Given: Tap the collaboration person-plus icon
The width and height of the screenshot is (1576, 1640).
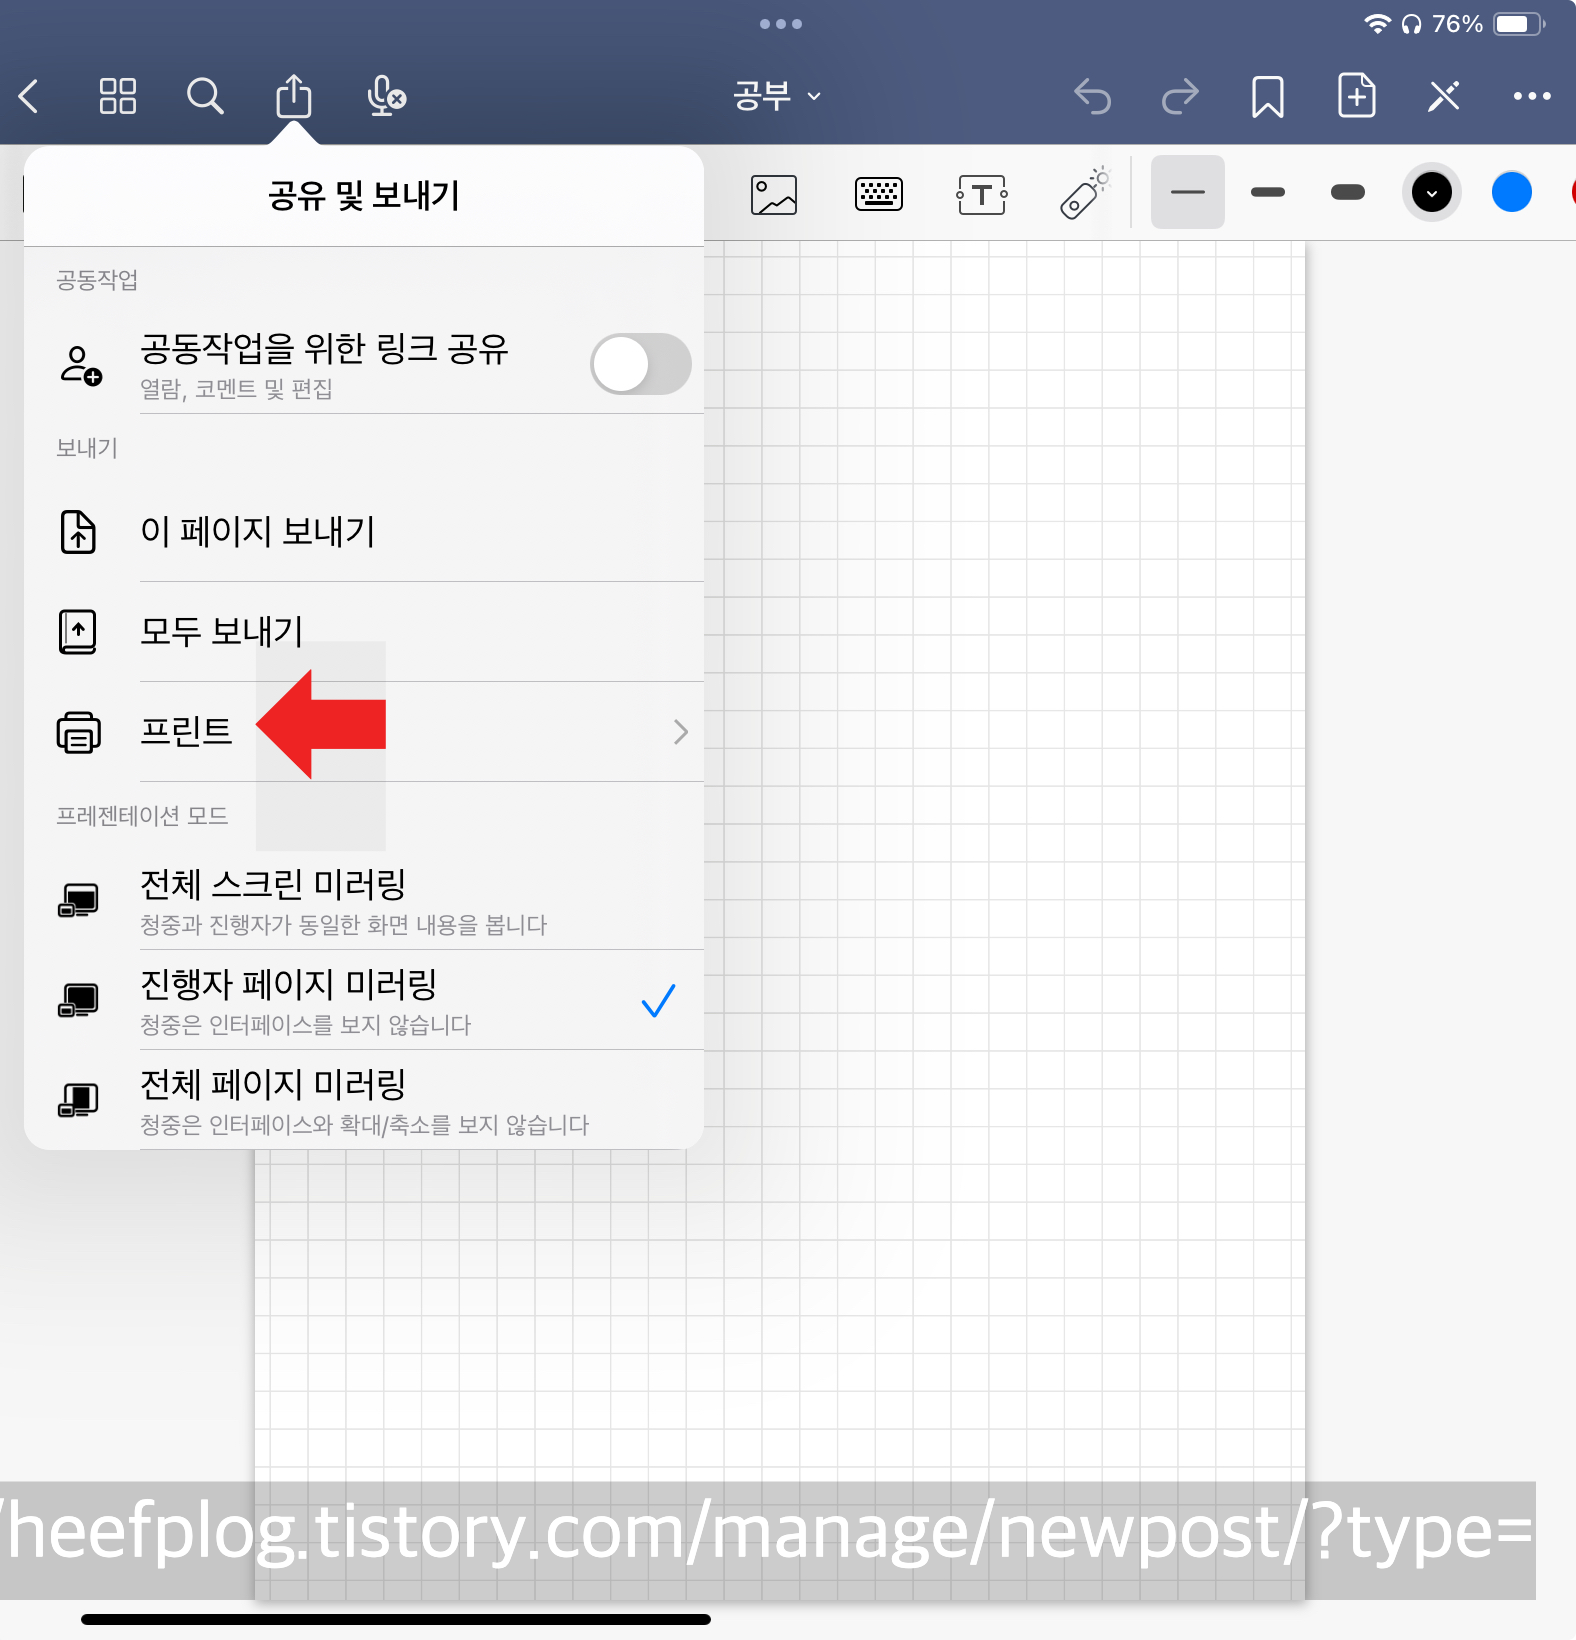Looking at the screenshot, I should click(80, 365).
